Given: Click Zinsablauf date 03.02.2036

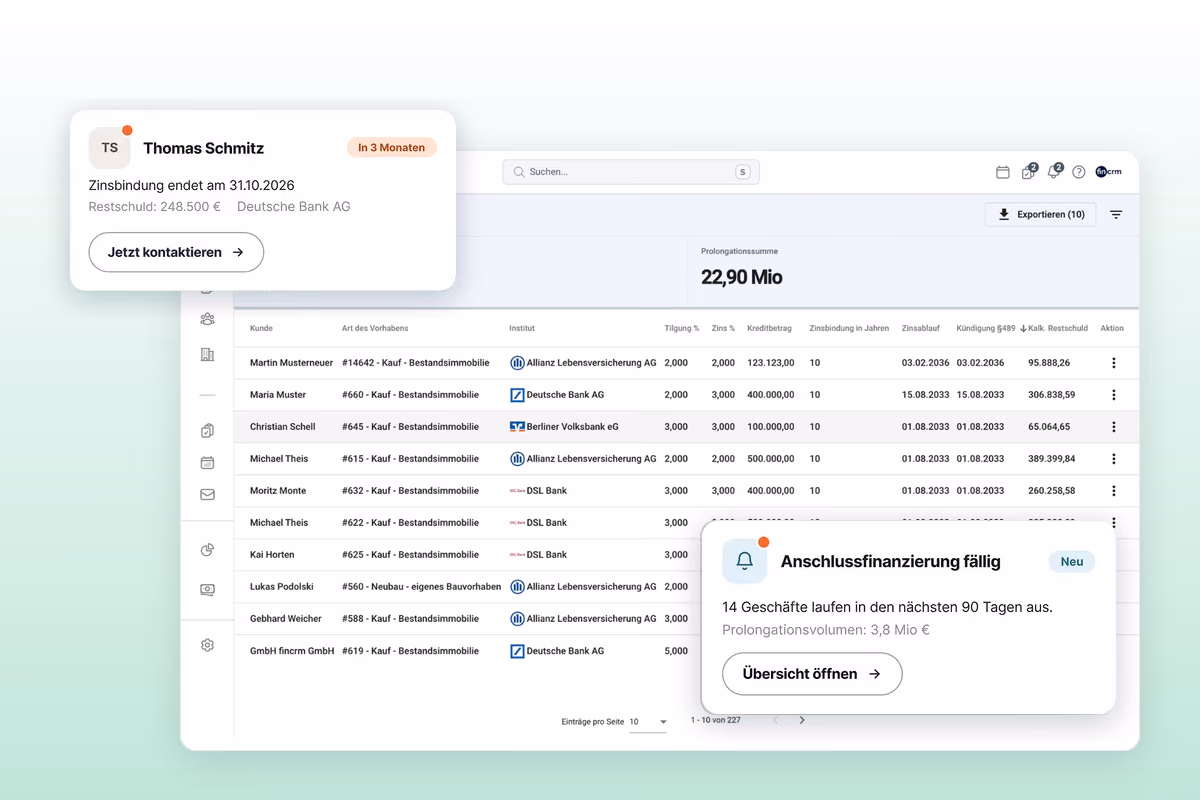Looking at the screenshot, I should click(x=925, y=363).
